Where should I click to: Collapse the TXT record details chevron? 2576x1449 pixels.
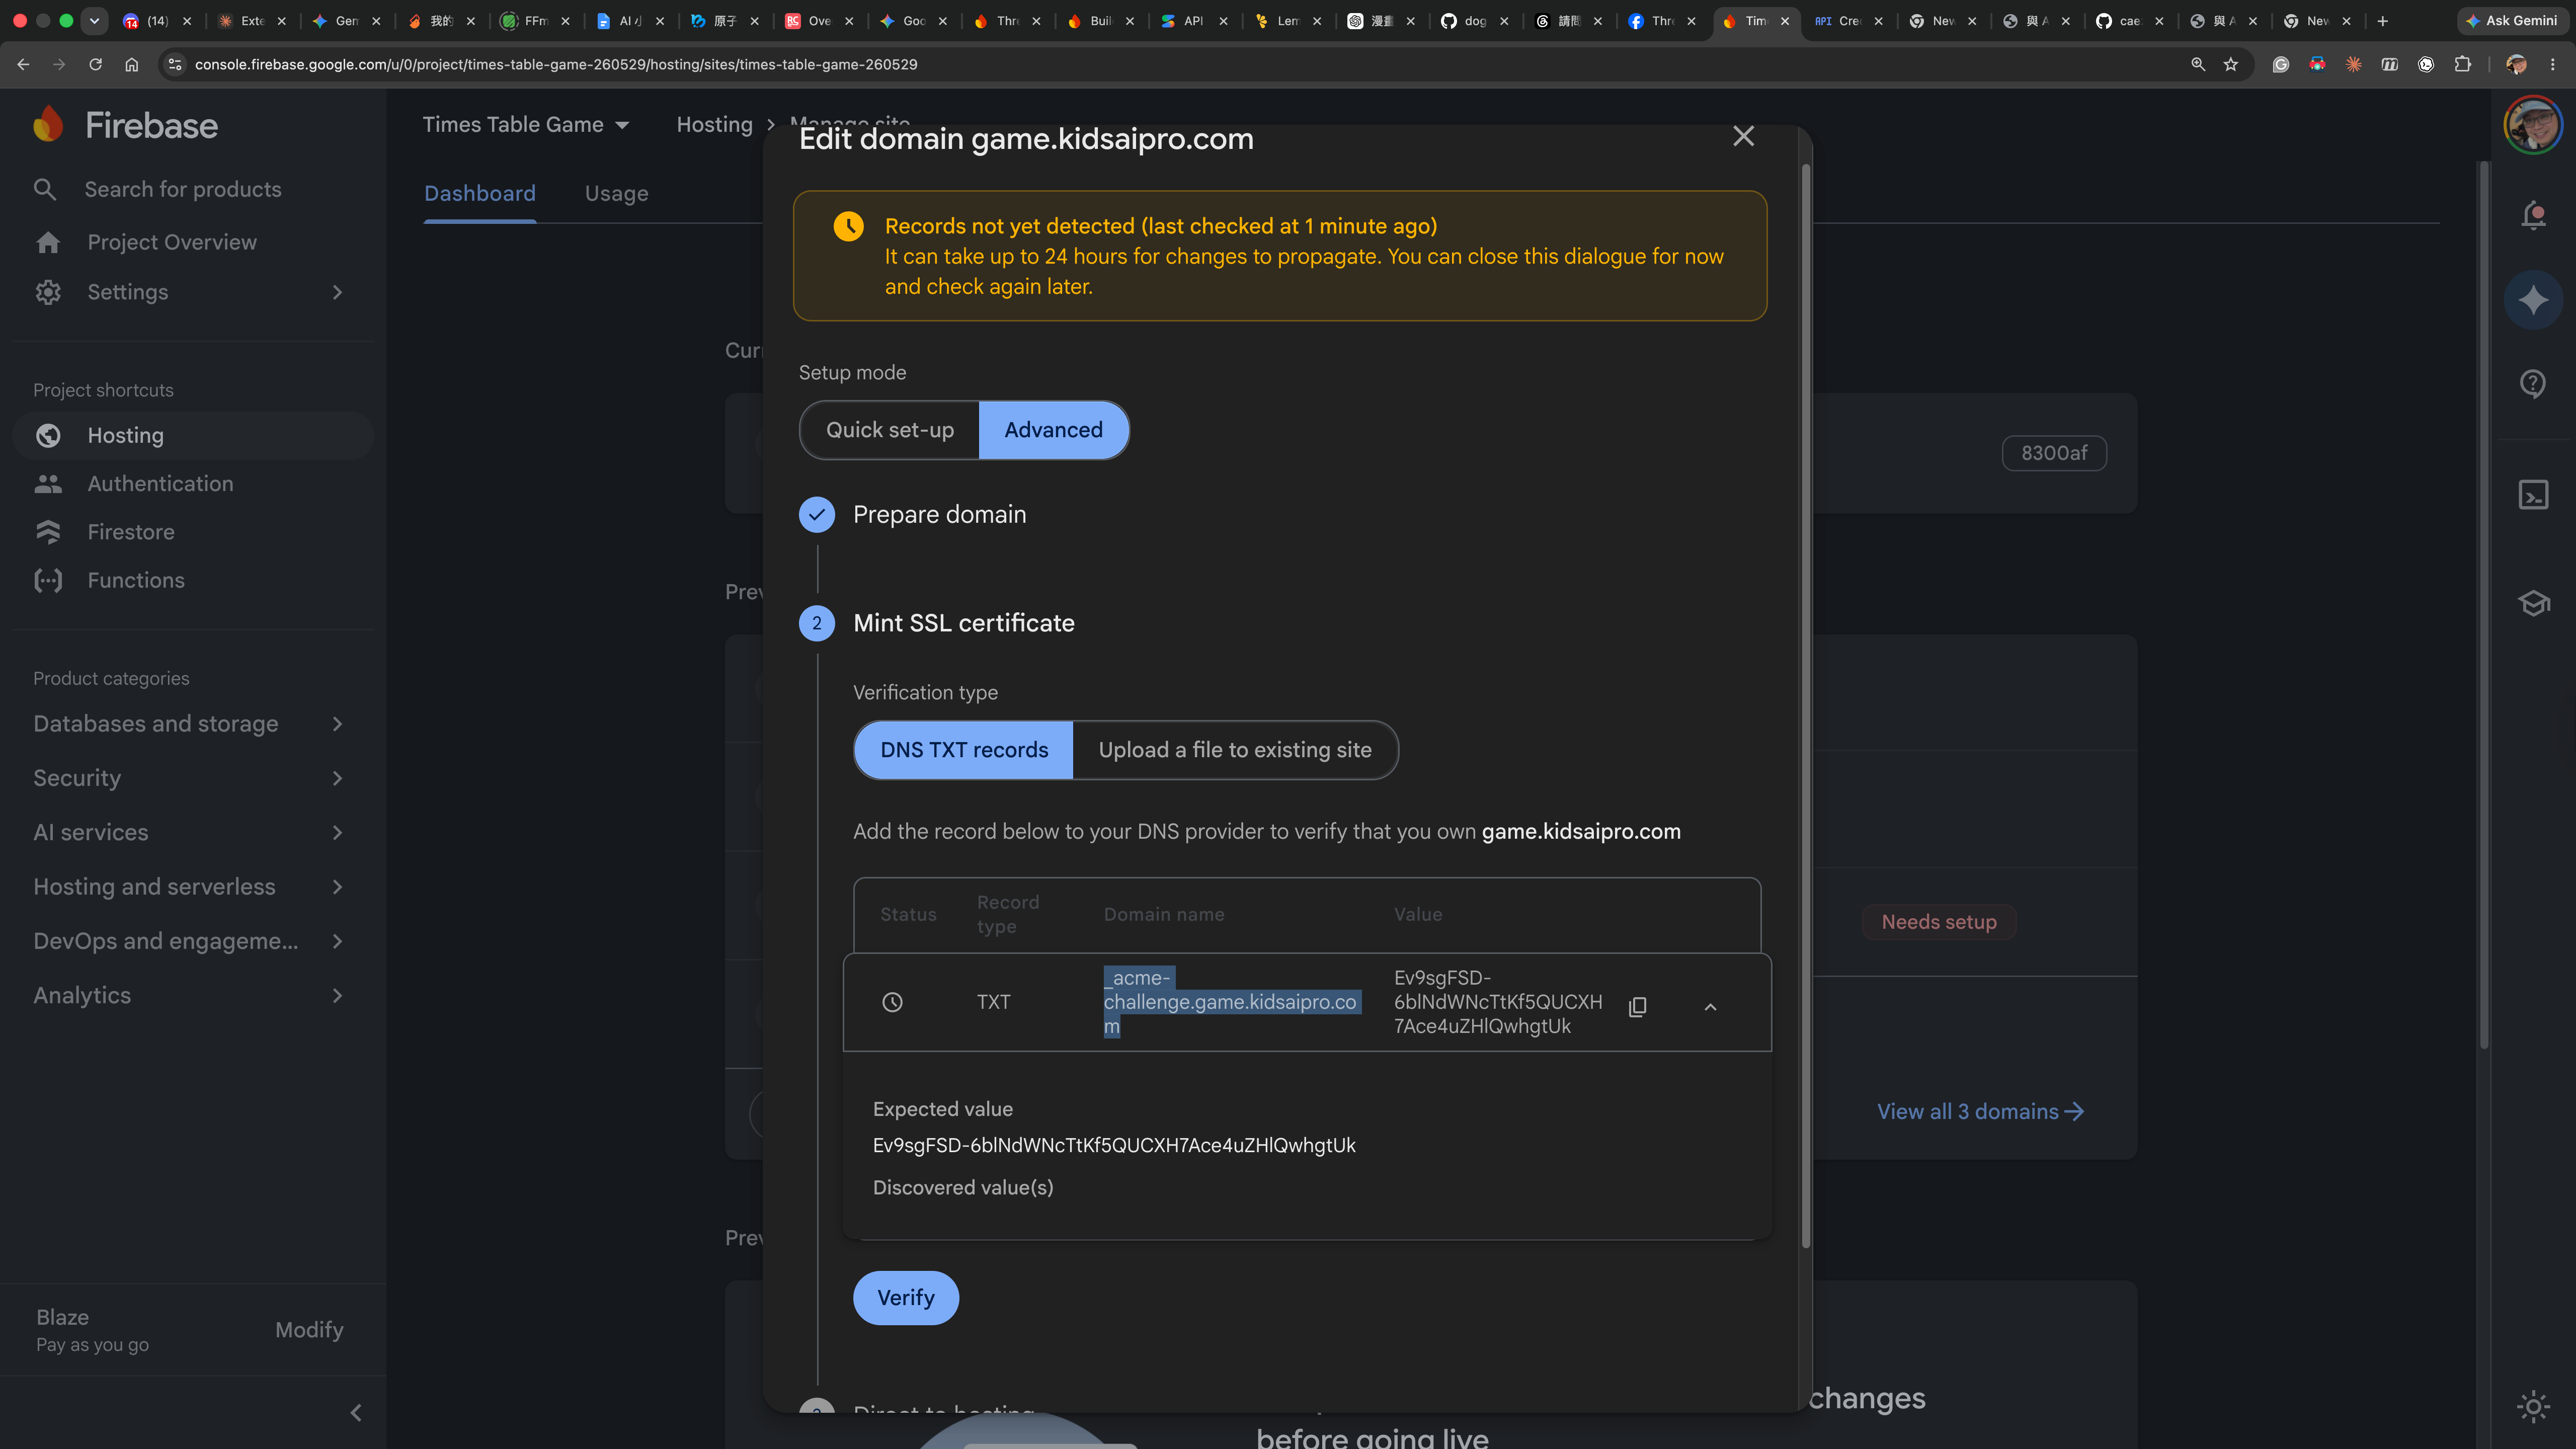tap(1710, 1007)
